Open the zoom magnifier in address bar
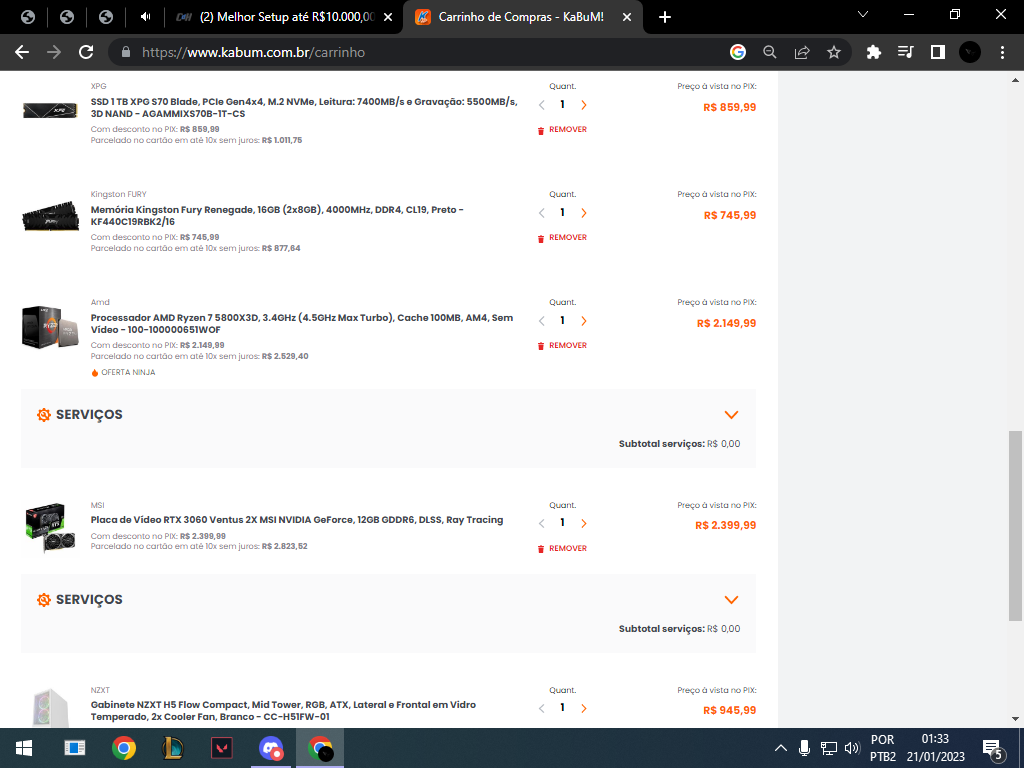 pyautogui.click(x=770, y=52)
